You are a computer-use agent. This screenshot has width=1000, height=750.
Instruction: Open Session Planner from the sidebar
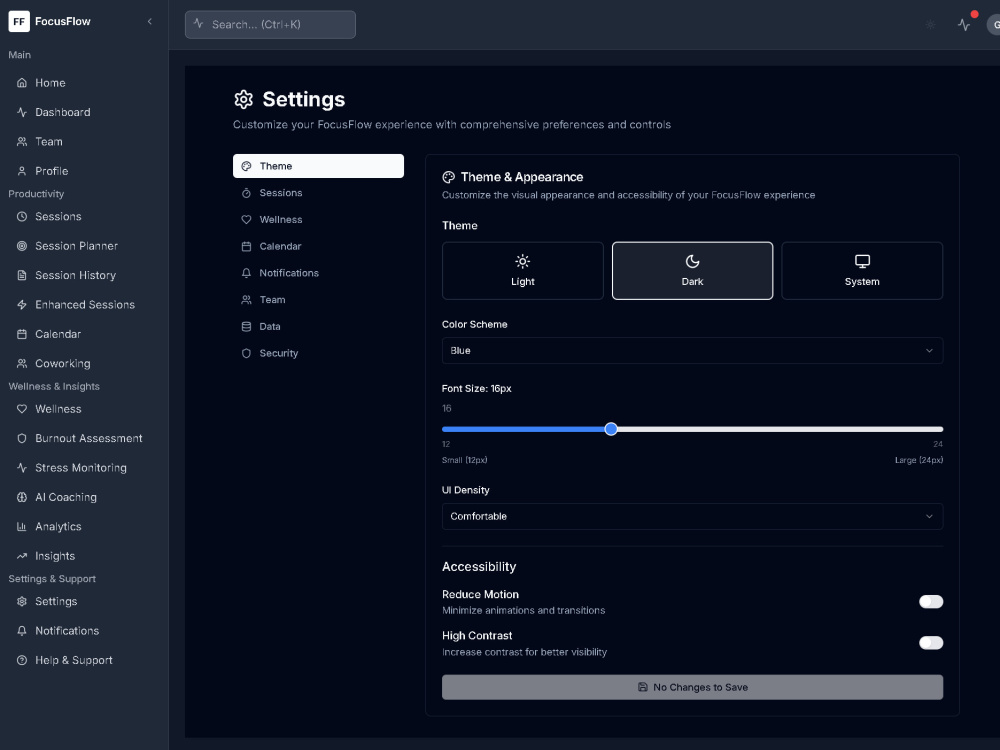tap(83, 246)
